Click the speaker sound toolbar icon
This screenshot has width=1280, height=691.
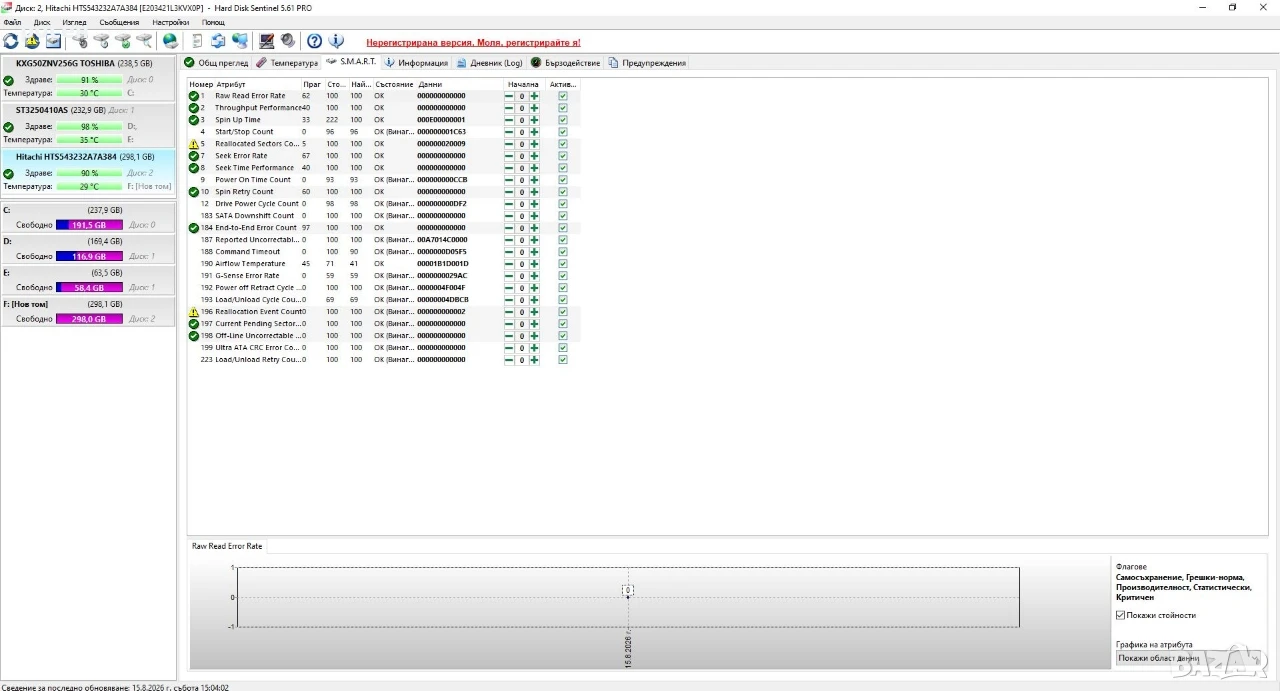point(288,41)
